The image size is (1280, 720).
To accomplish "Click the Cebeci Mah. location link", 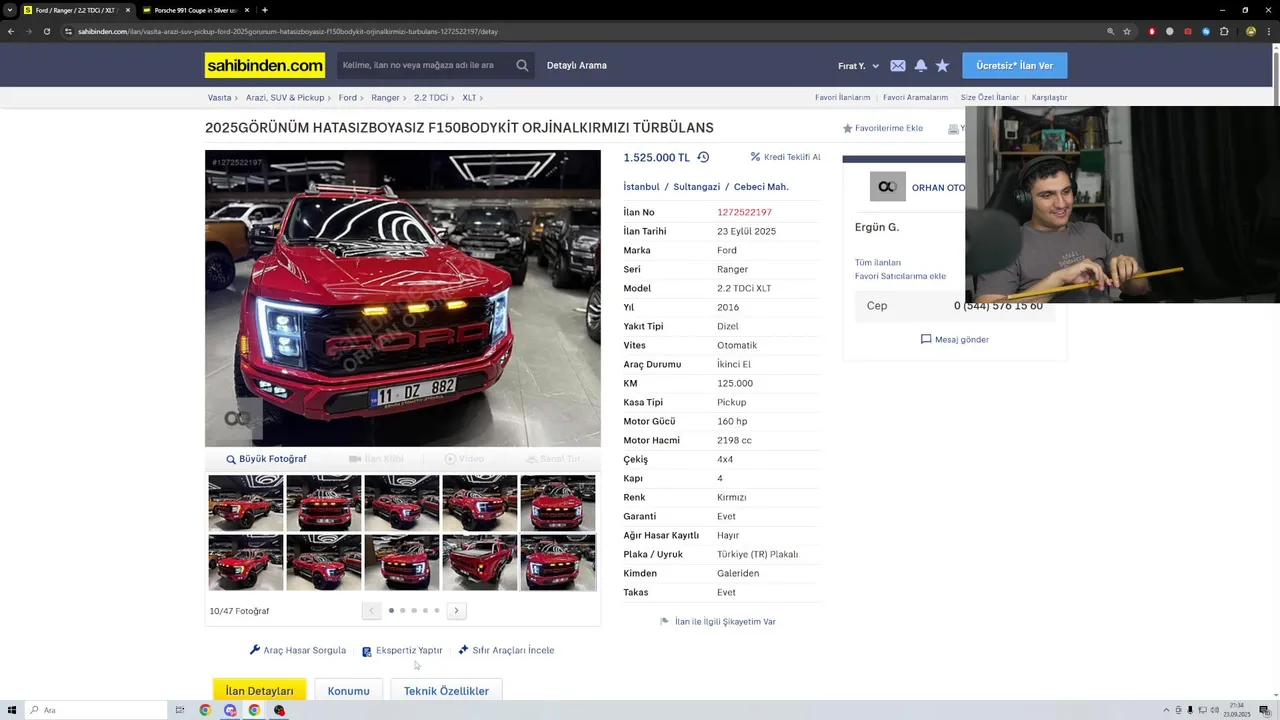I will point(761,187).
